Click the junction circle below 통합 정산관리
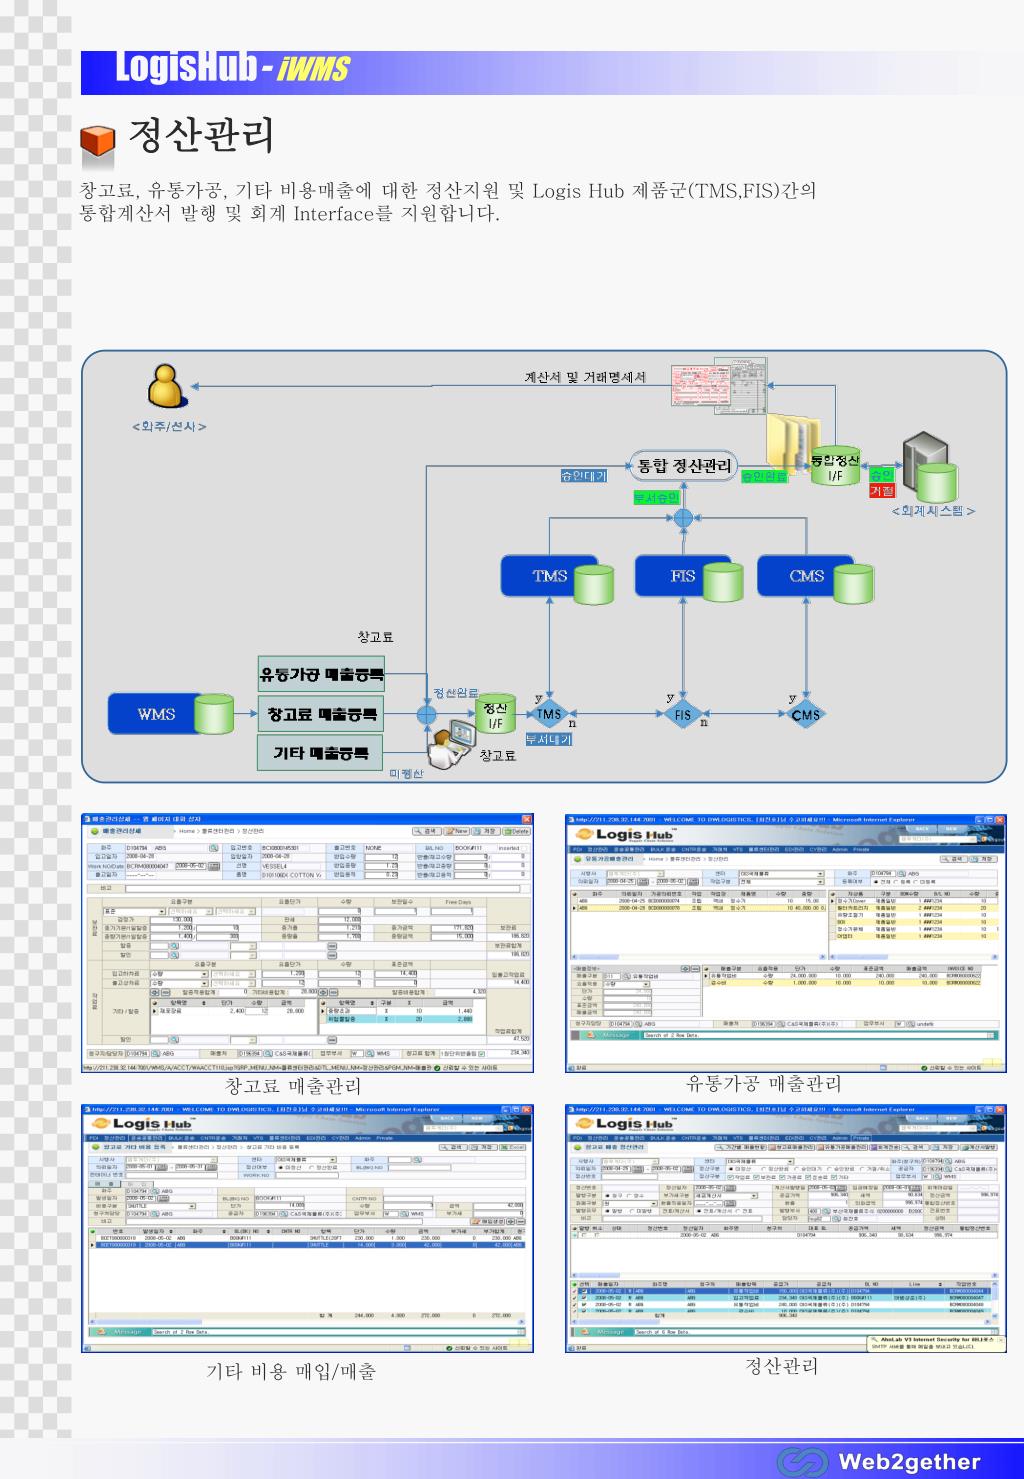 [x=683, y=517]
